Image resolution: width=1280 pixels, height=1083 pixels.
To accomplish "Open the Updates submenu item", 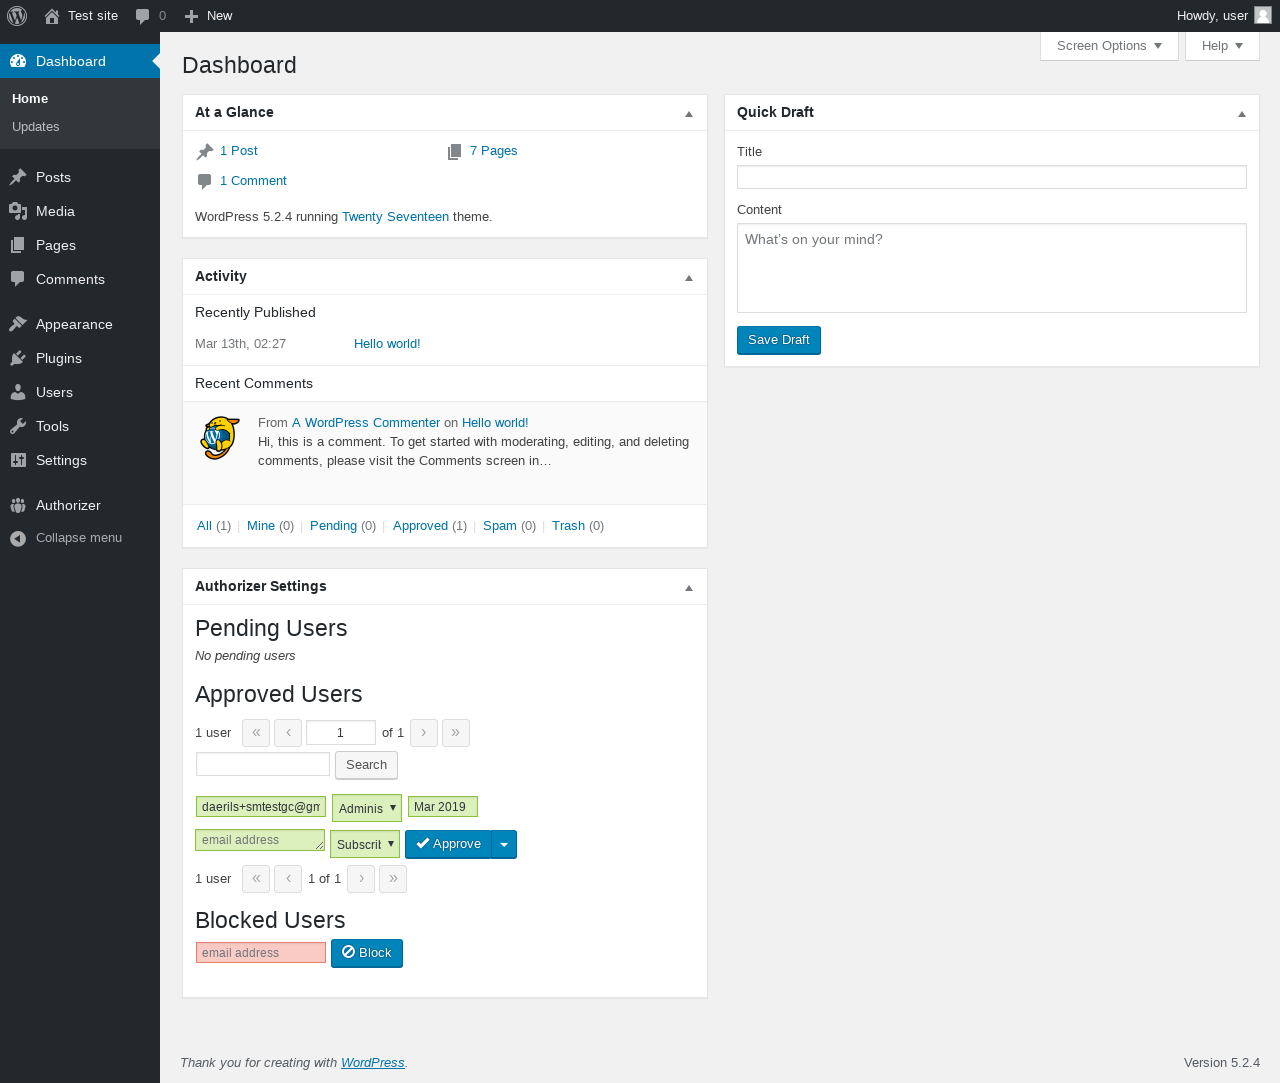I will [36, 127].
